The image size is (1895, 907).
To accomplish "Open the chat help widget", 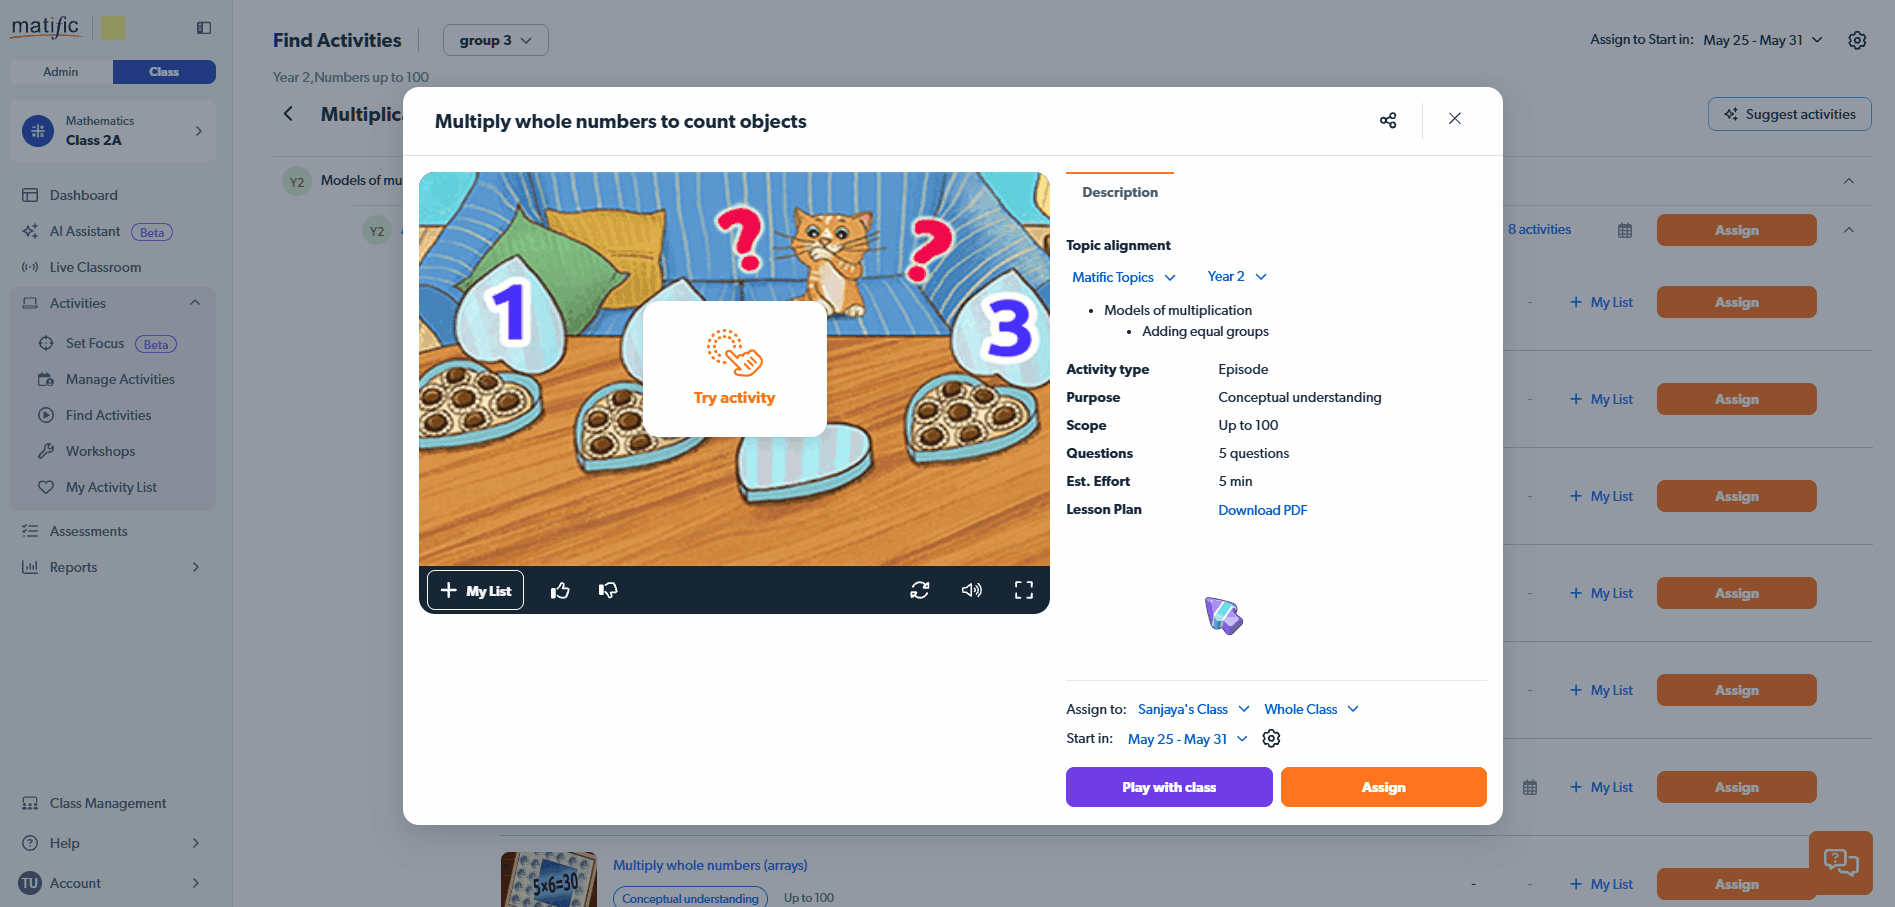I will (x=1841, y=861).
